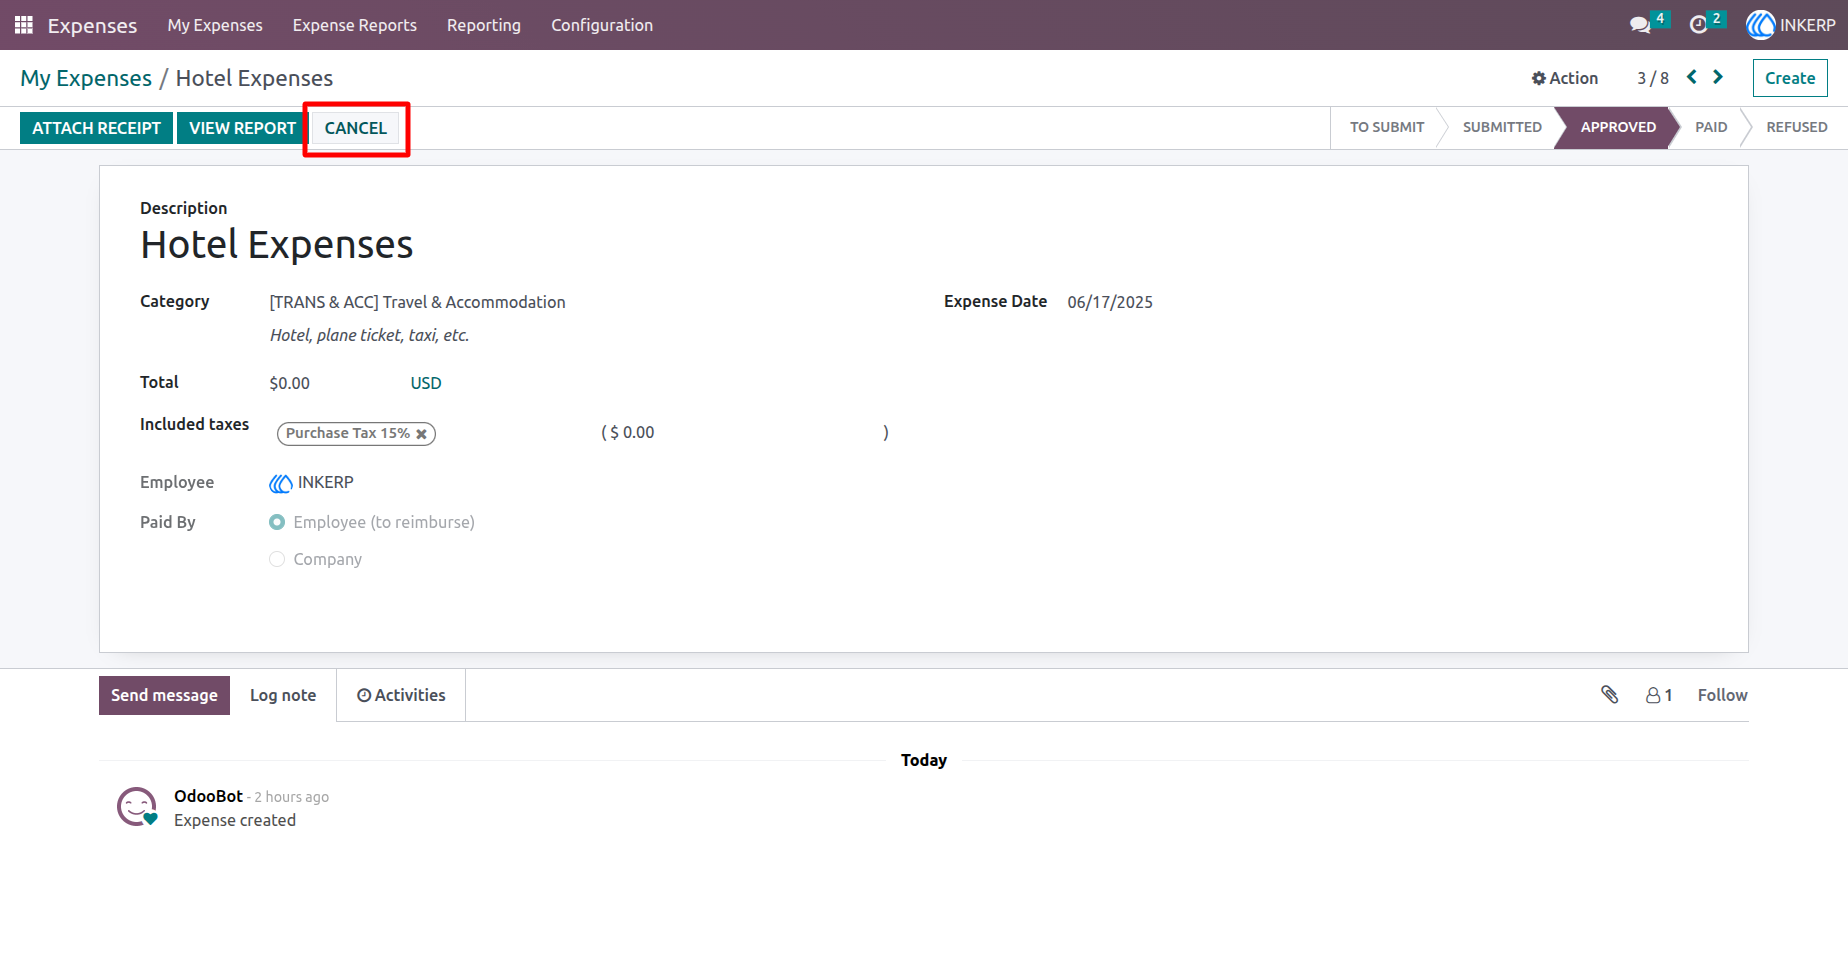Click the Cancel button
The width and height of the screenshot is (1848, 966).
point(355,128)
